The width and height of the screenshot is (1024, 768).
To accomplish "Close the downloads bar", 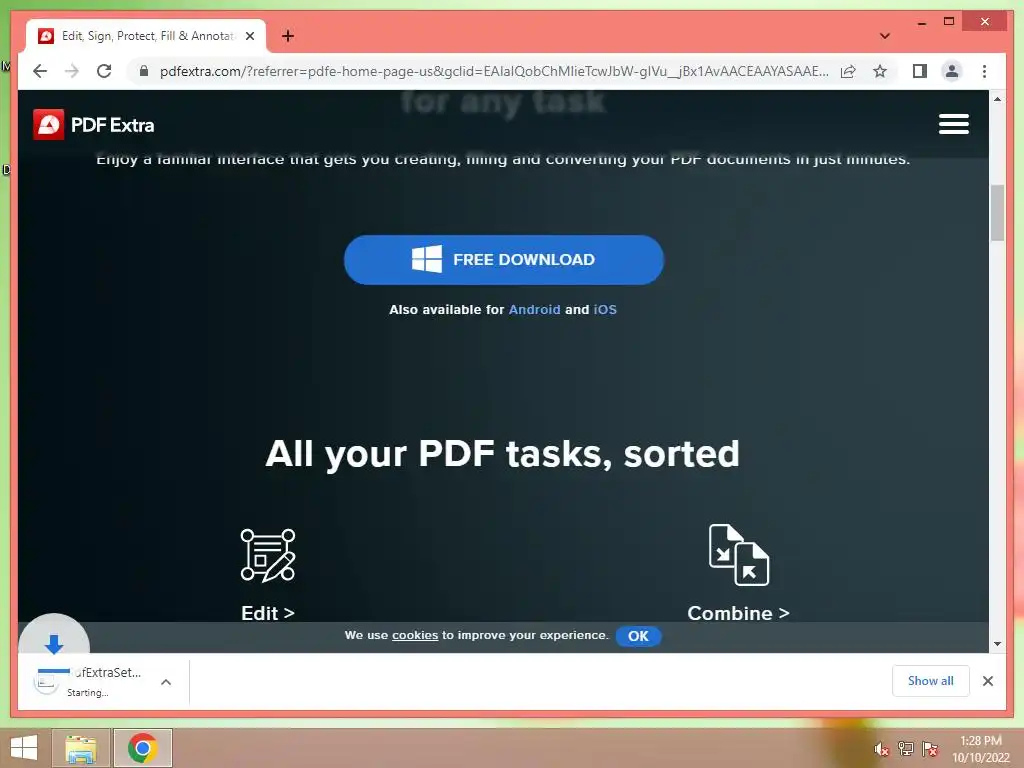I will [987, 681].
